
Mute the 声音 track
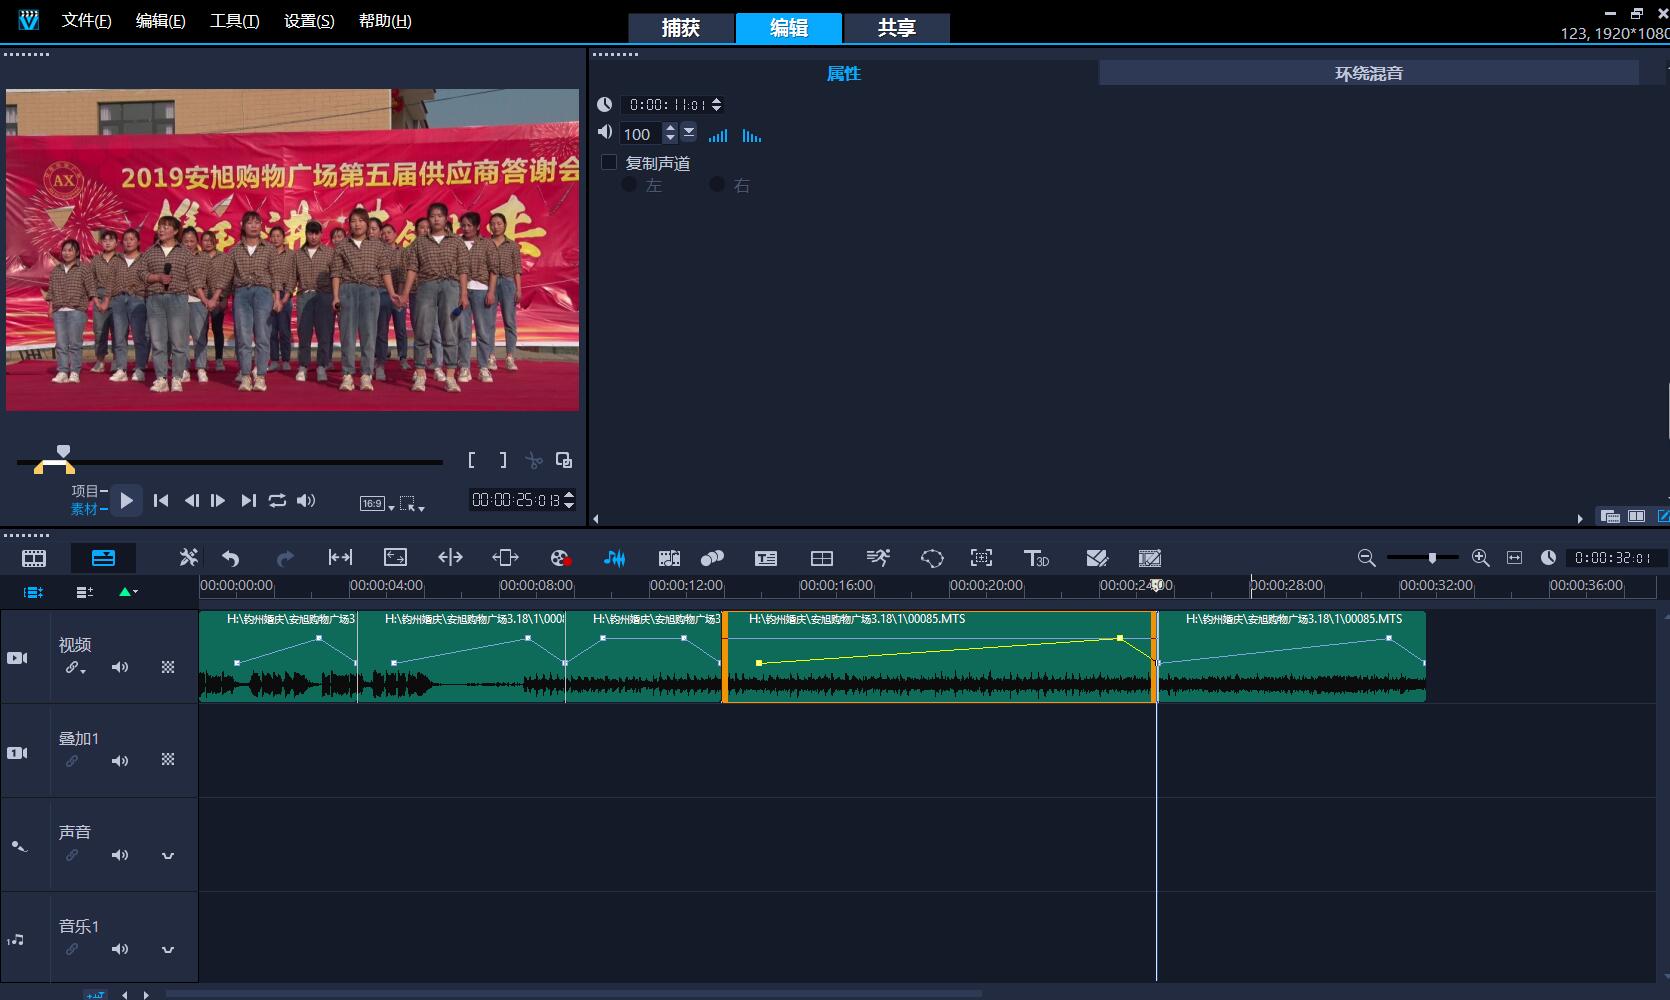tap(120, 855)
